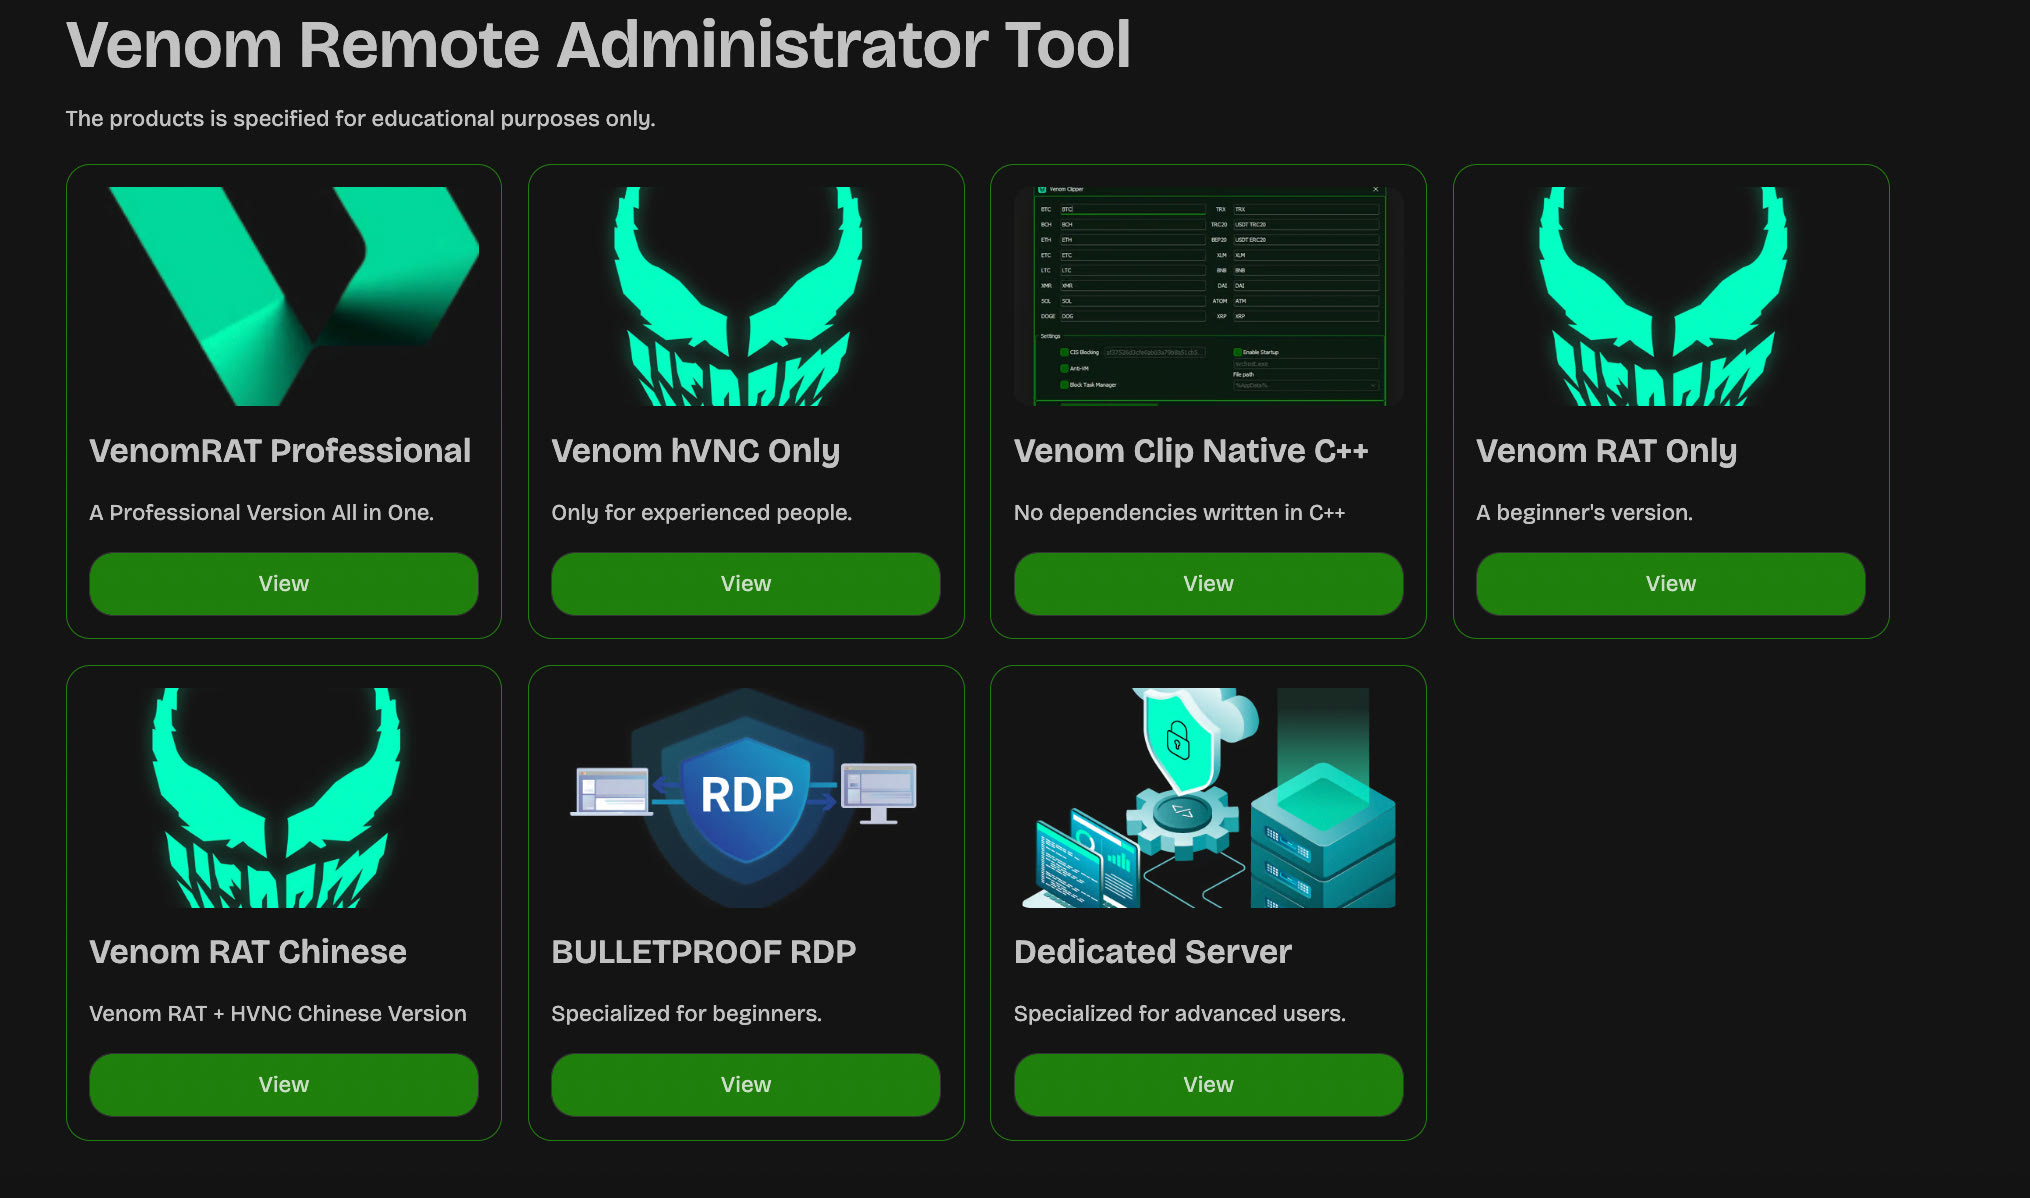Image resolution: width=2030 pixels, height=1198 pixels.
Task: Click the Venom Clip Native C++ screenshot thumbnail
Action: coord(1208,296)
